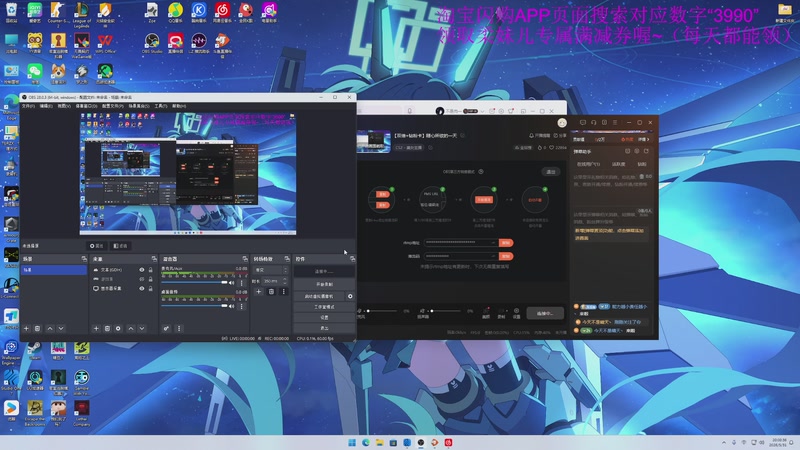The width and height of the screenshot is (800, 450).
Task: Adjust 麦克风/Aux volume slider in OBS mixer
Action: (194, 283)
